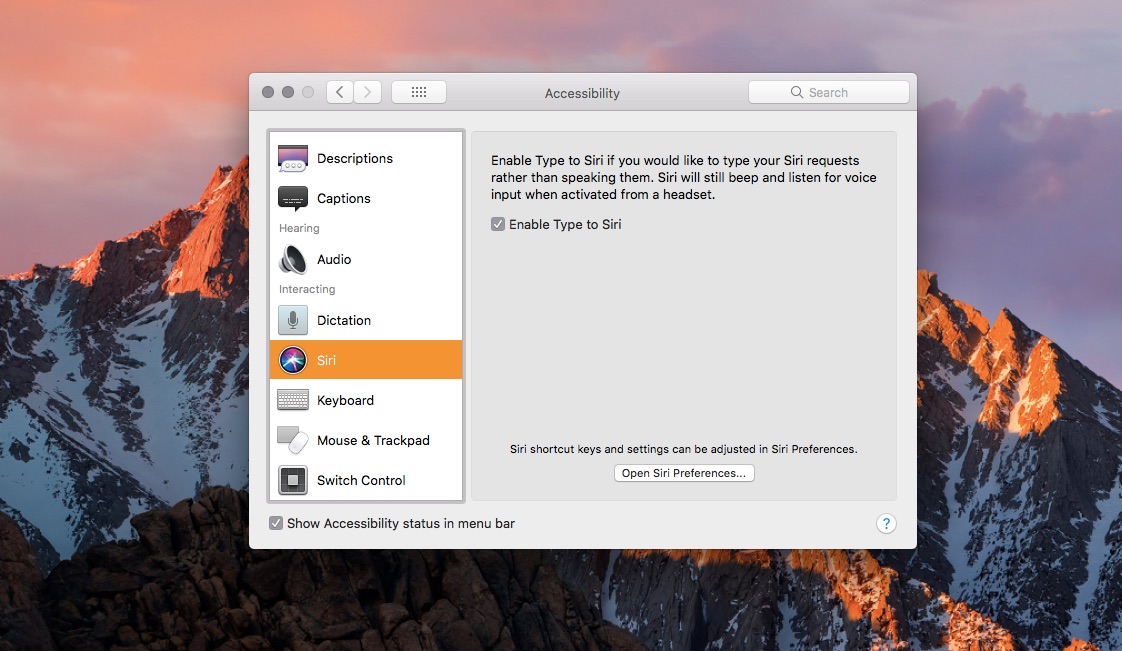
Task: Click the Switch Control icon
Action: click(293, 480)
